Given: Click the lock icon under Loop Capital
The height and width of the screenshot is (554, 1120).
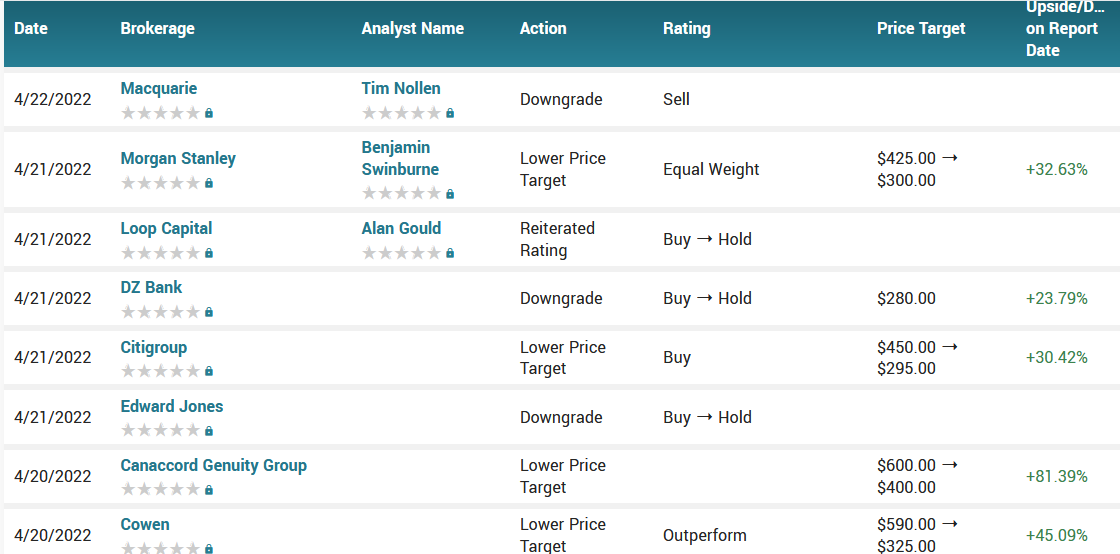Looking at the screenshot, I should (x=209, y=253).
